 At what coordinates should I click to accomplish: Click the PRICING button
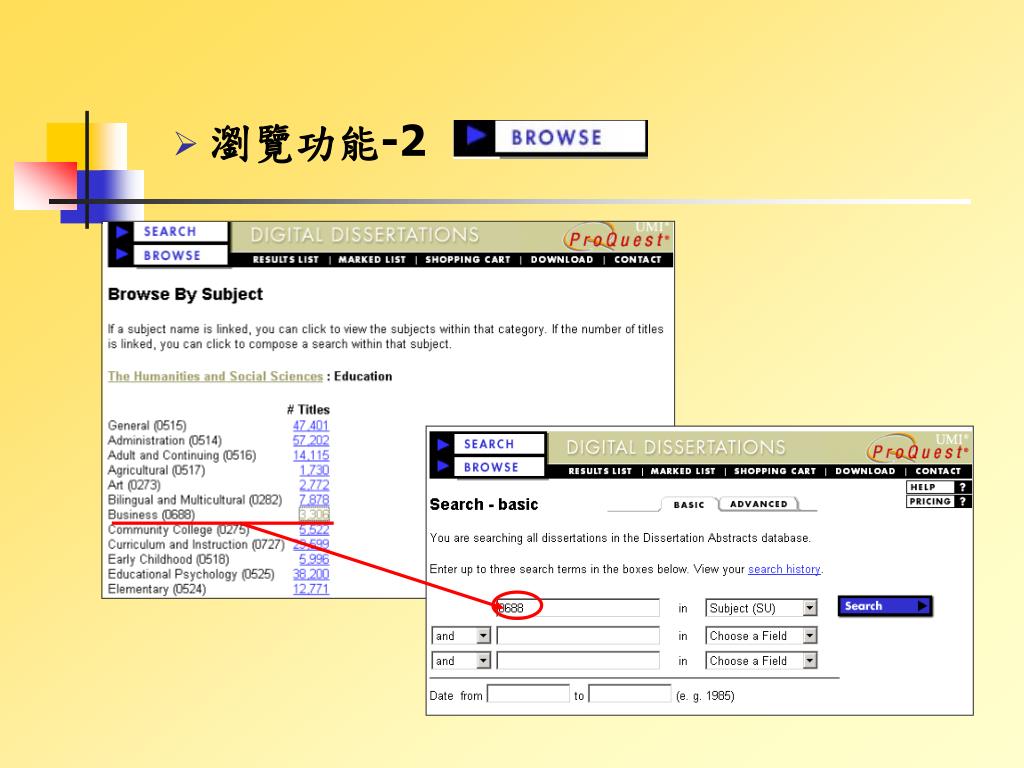coord(938,502)
